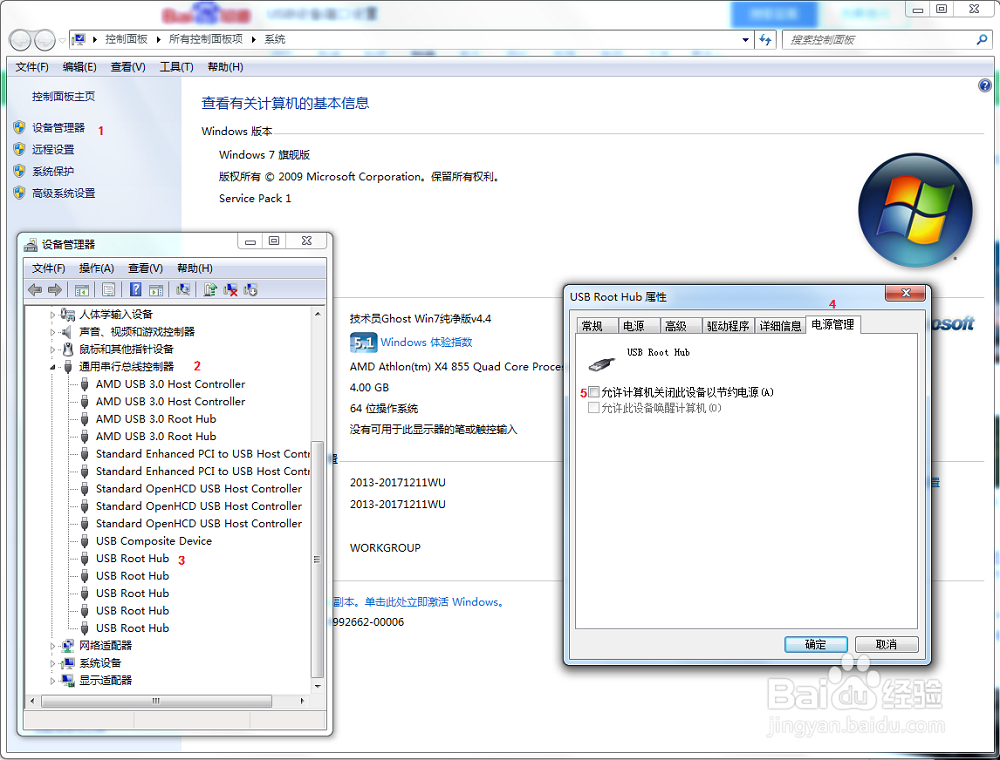1000x760 pixels.
Task: Click blue Help question-mark toolbar icon
Action: [135, 289]
